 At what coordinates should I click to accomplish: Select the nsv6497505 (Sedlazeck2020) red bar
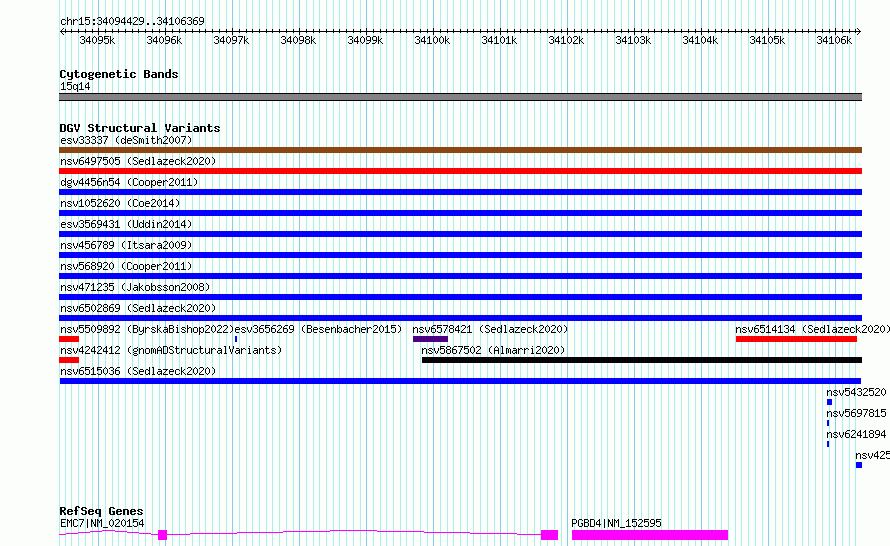tap(460, 171)
